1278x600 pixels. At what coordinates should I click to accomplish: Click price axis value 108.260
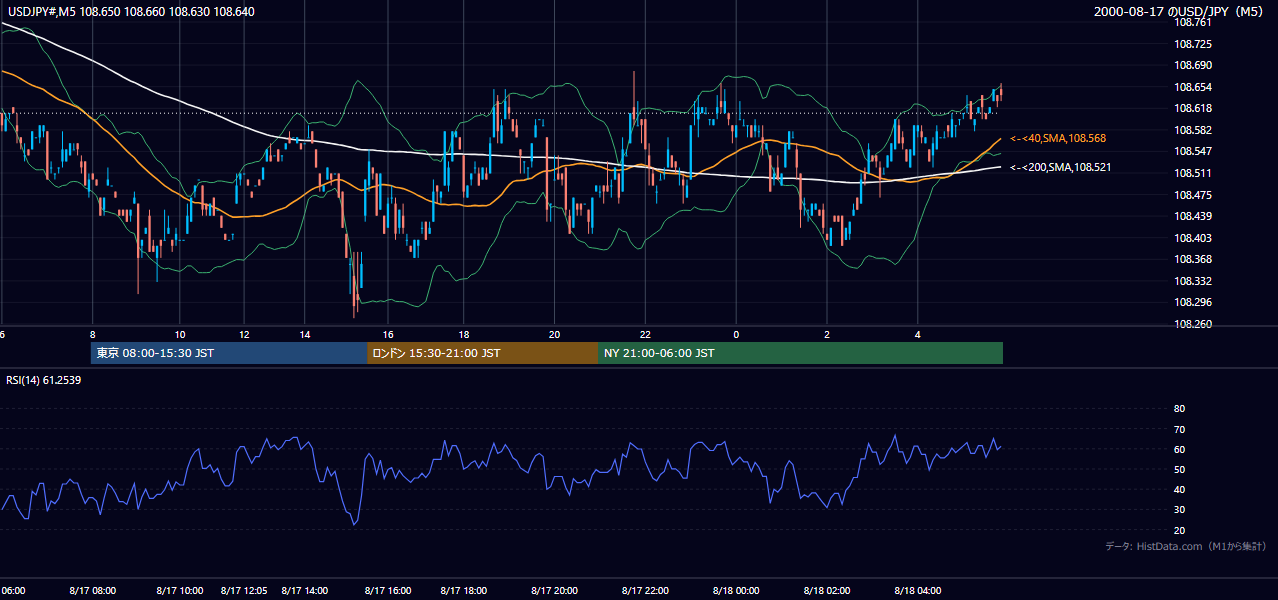(1192, 324)
